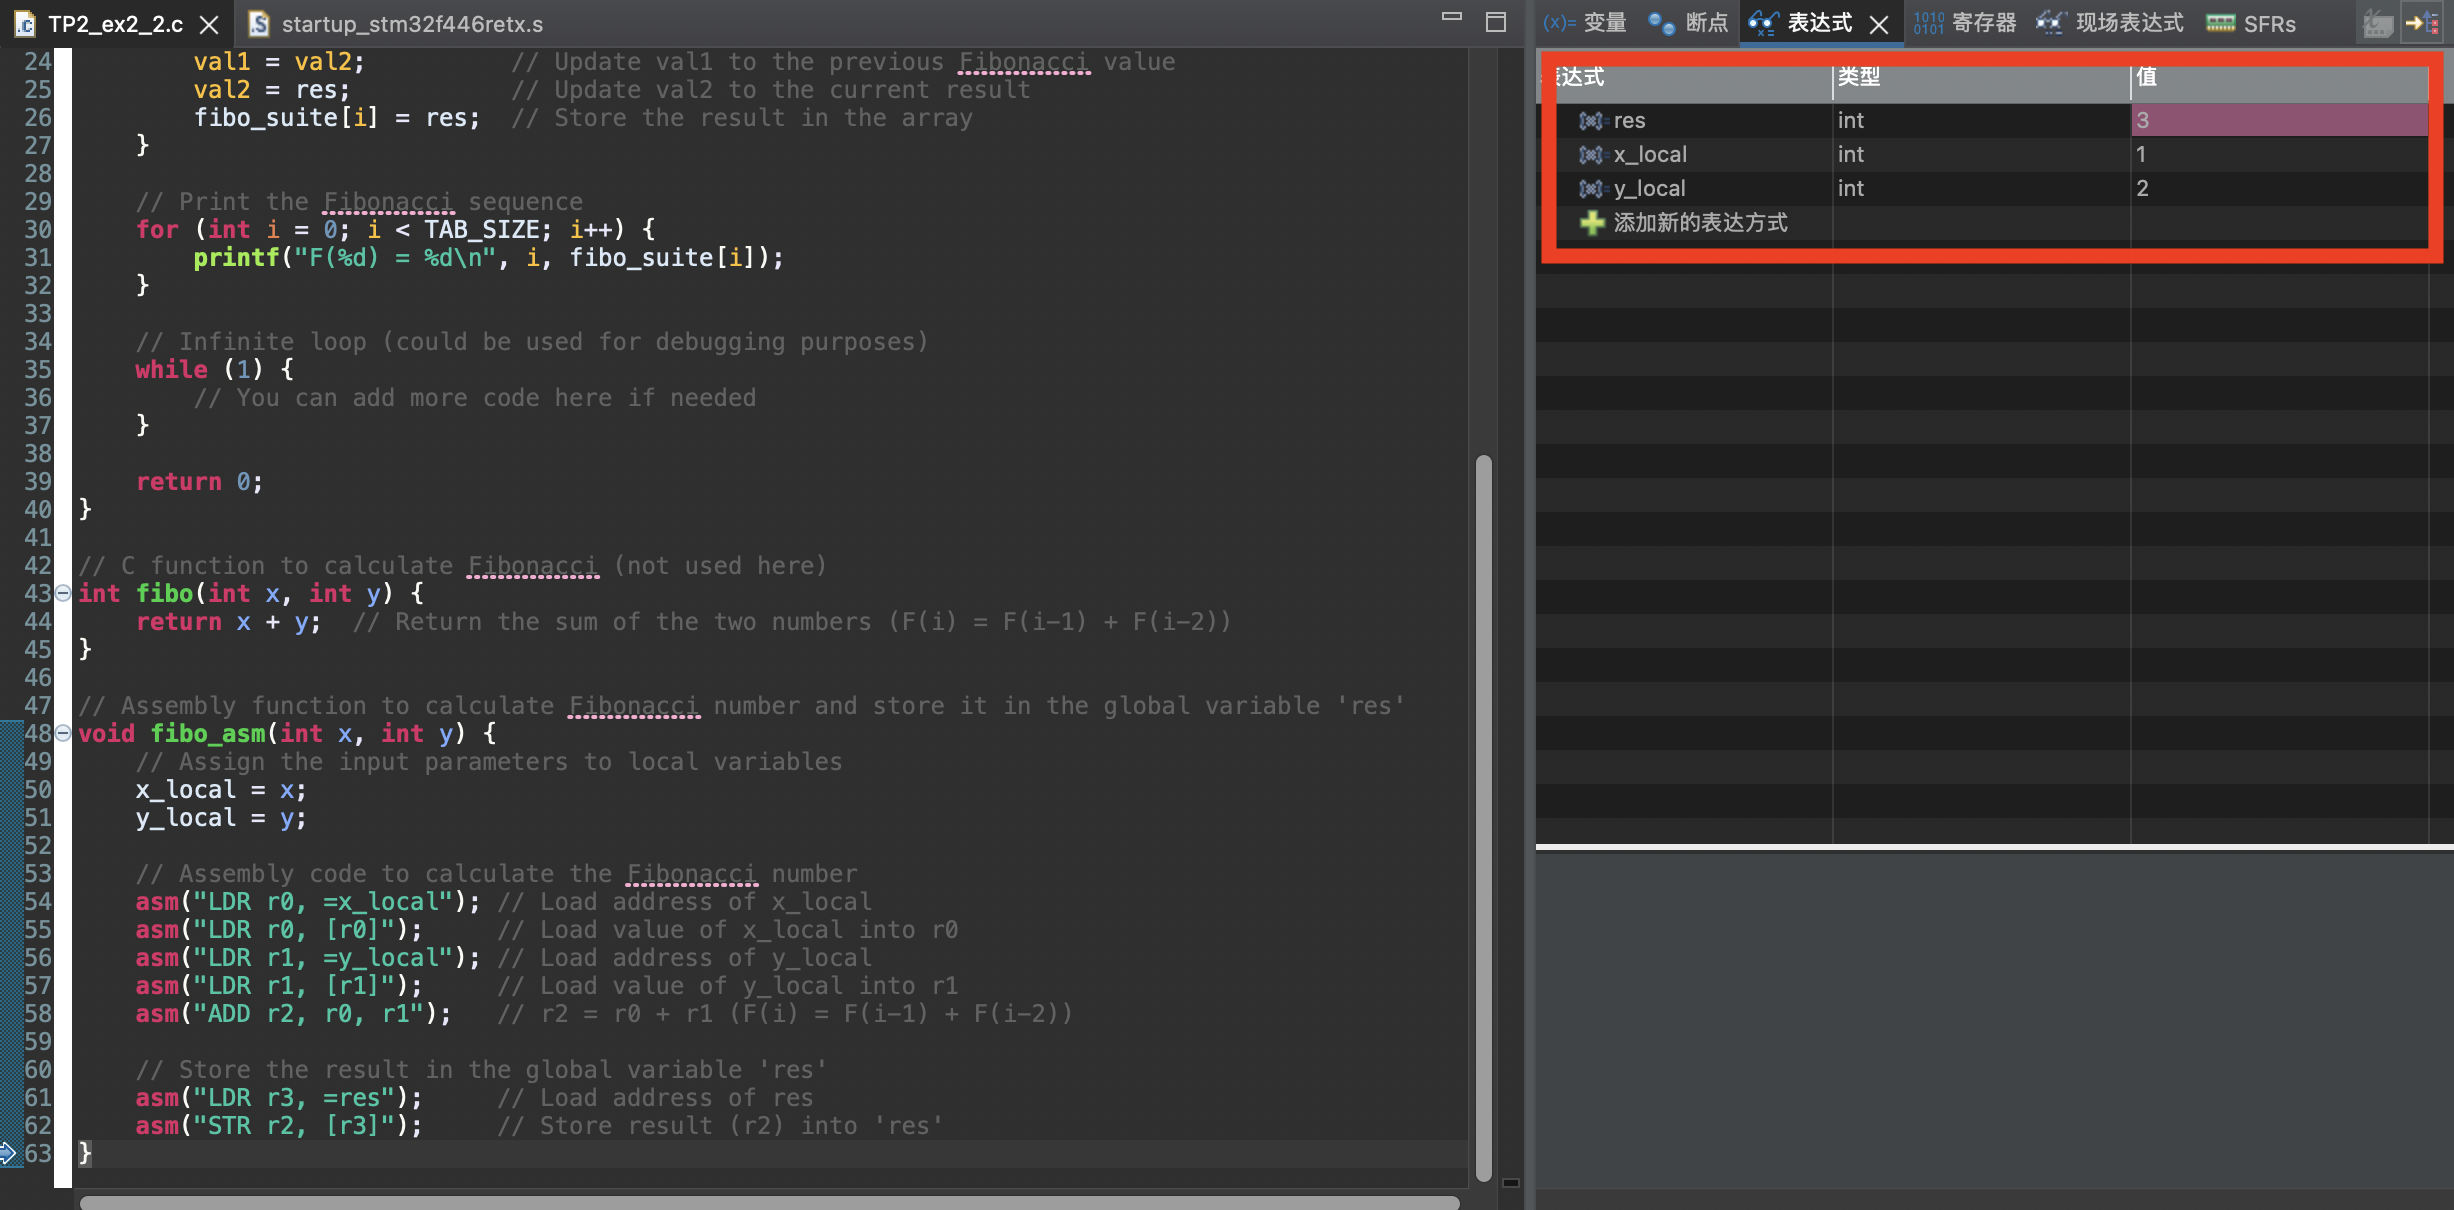Viewport: 2454px width, 1210px height.
Task: Close the 表达式 expressions tab
Action: click(x=1880, y=24)
